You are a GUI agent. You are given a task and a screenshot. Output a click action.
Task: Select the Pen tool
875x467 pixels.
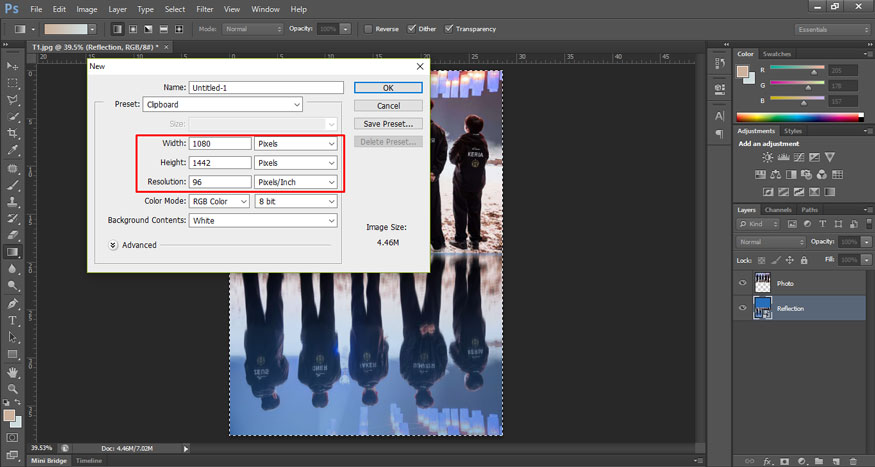(13, 303)
